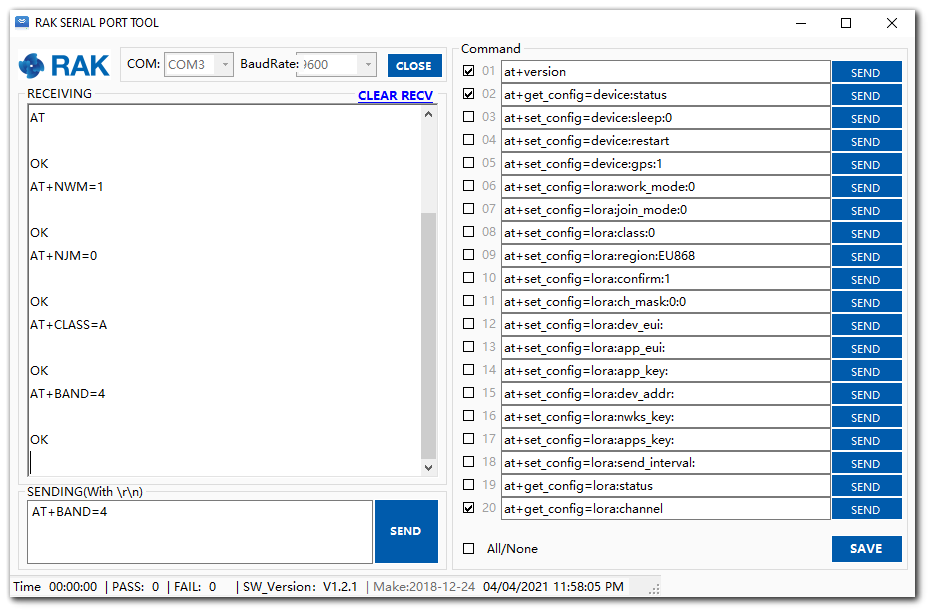
Task: Send the lora:work_mode:0 command
Action: (x=866, y=187)
